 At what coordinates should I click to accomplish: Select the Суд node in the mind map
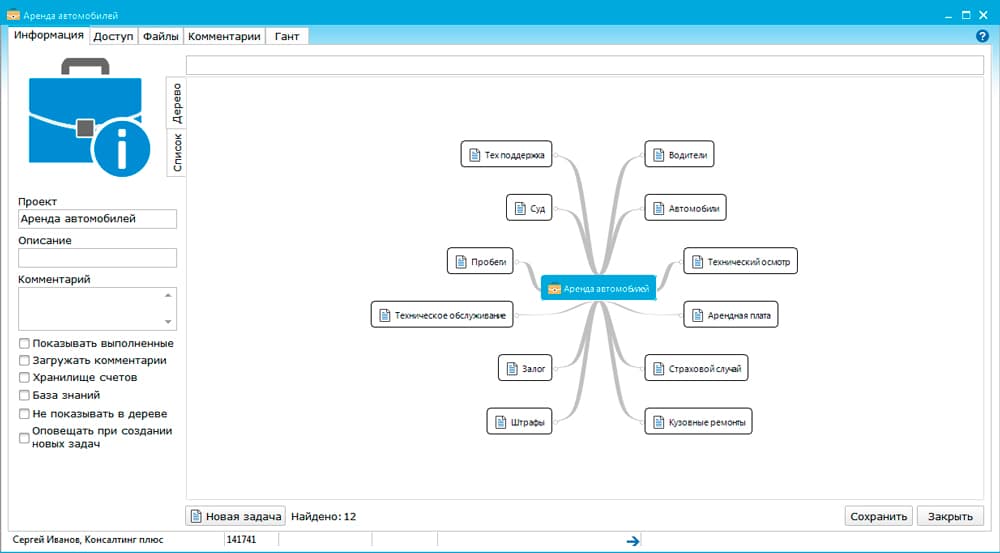pos(530,208)
